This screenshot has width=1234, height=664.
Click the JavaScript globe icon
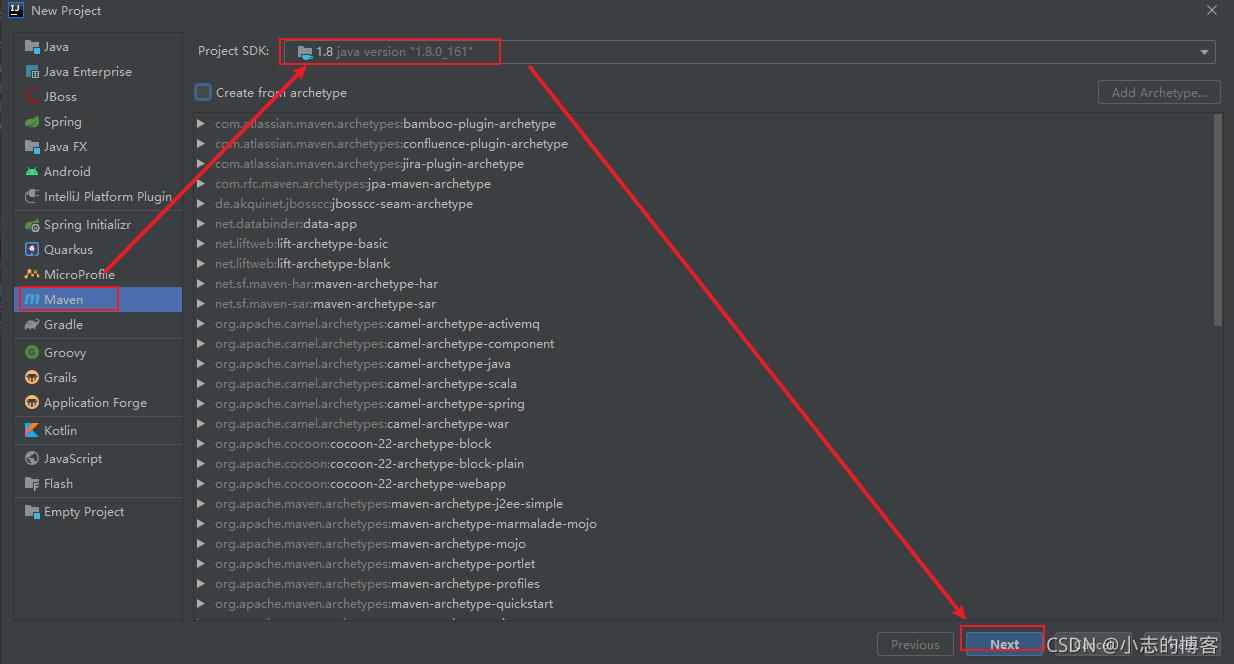pyautogui.click(x=32, y=458)
